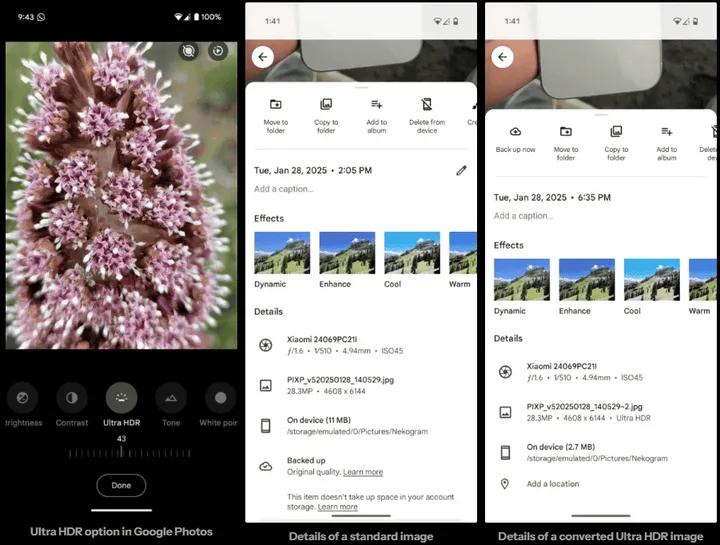This screenshot has width=720, height=545.
Task: Click Add a caption field under 6:35 PM date
Action: coord(523,216)
